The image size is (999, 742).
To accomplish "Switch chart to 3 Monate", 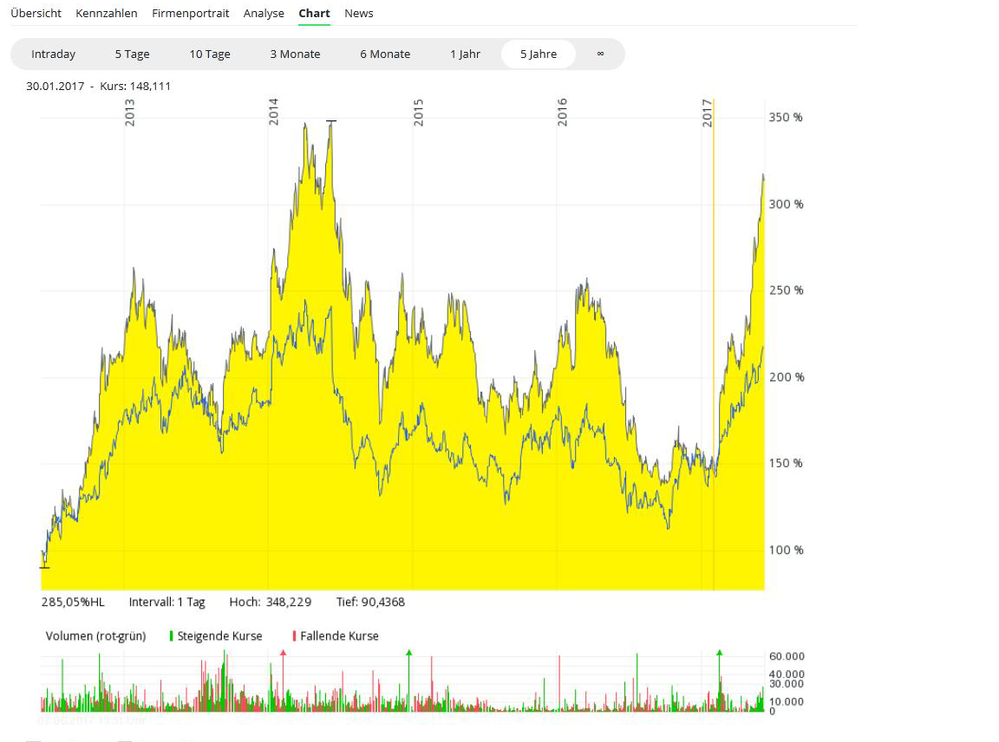I will [295, 54].
